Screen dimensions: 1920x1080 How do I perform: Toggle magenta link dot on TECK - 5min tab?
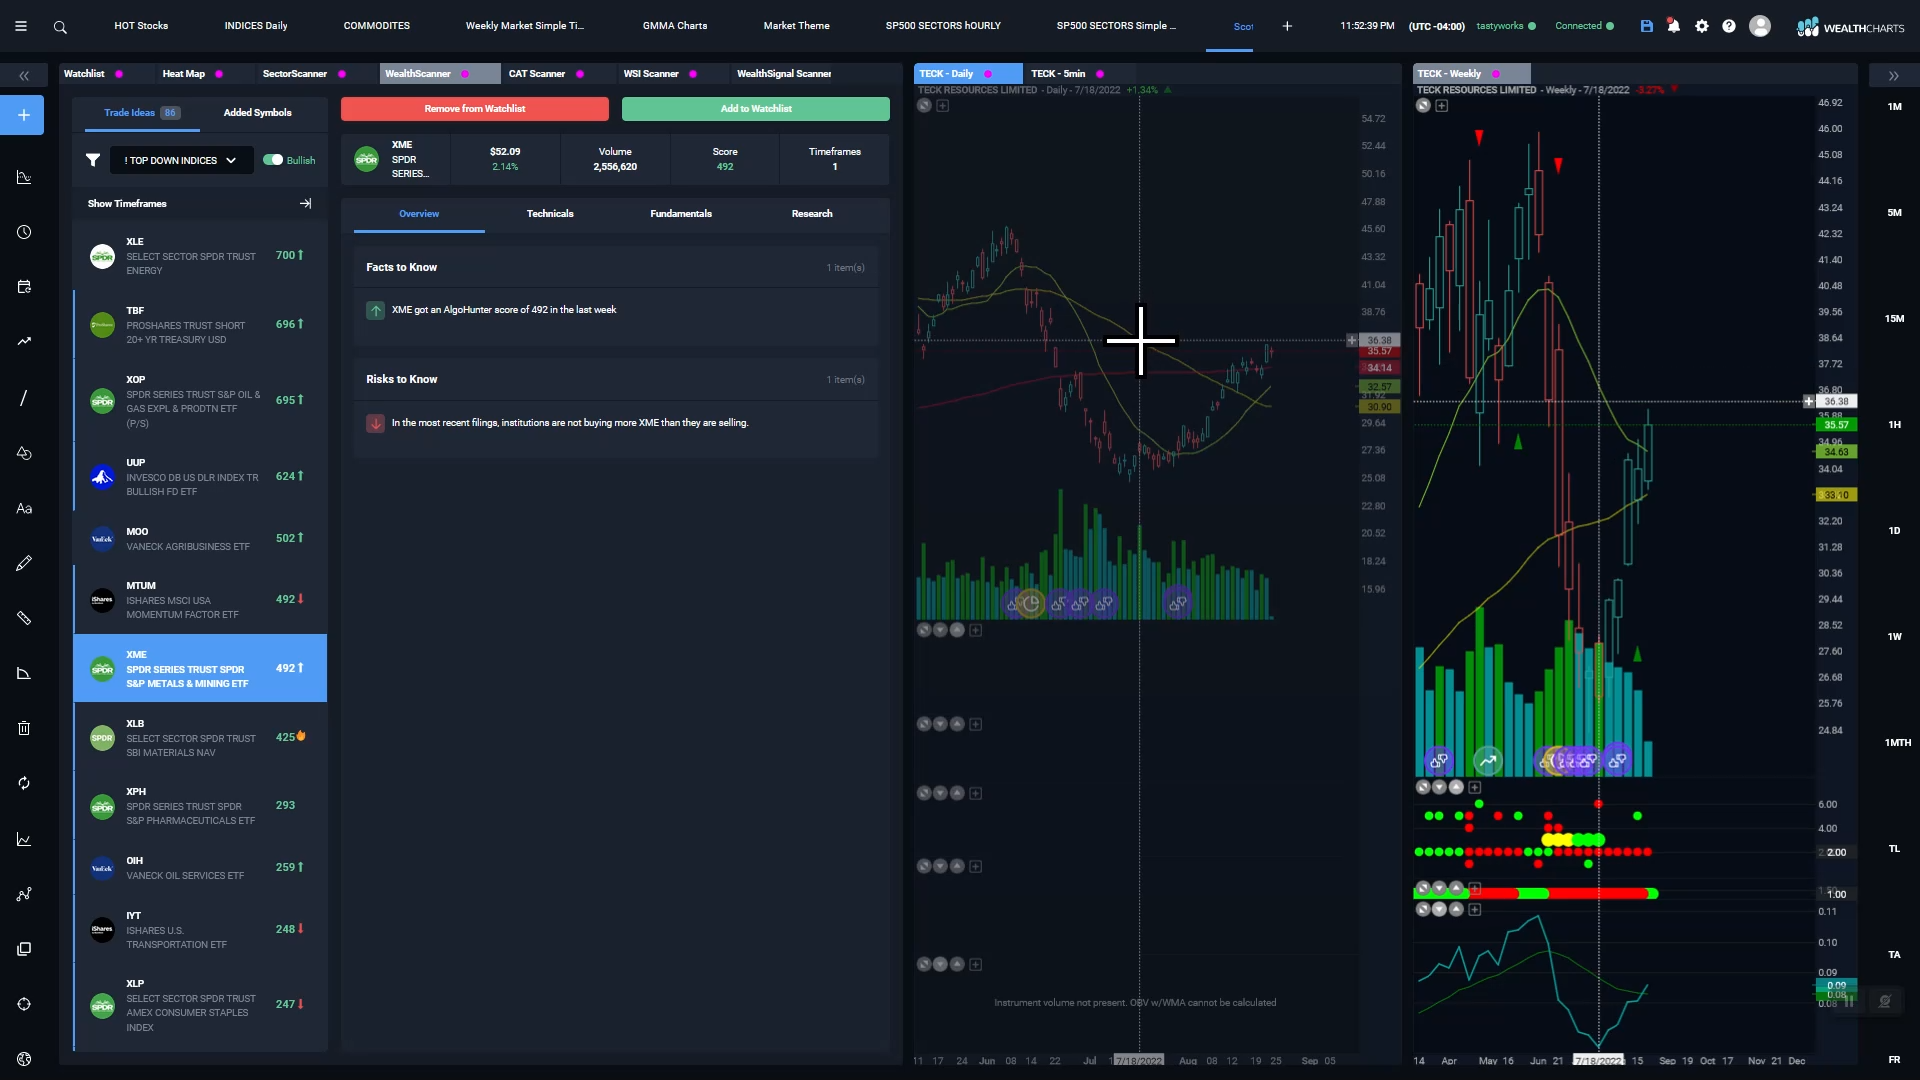pos(1100,74)
